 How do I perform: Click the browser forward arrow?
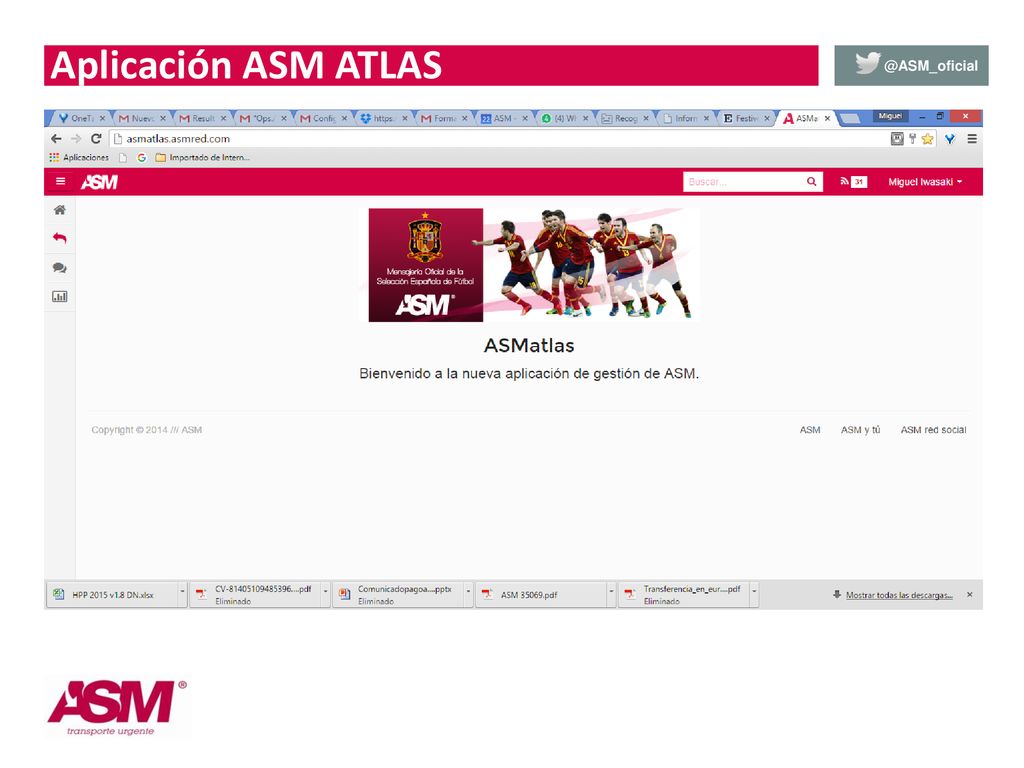(x=76, y=138)
